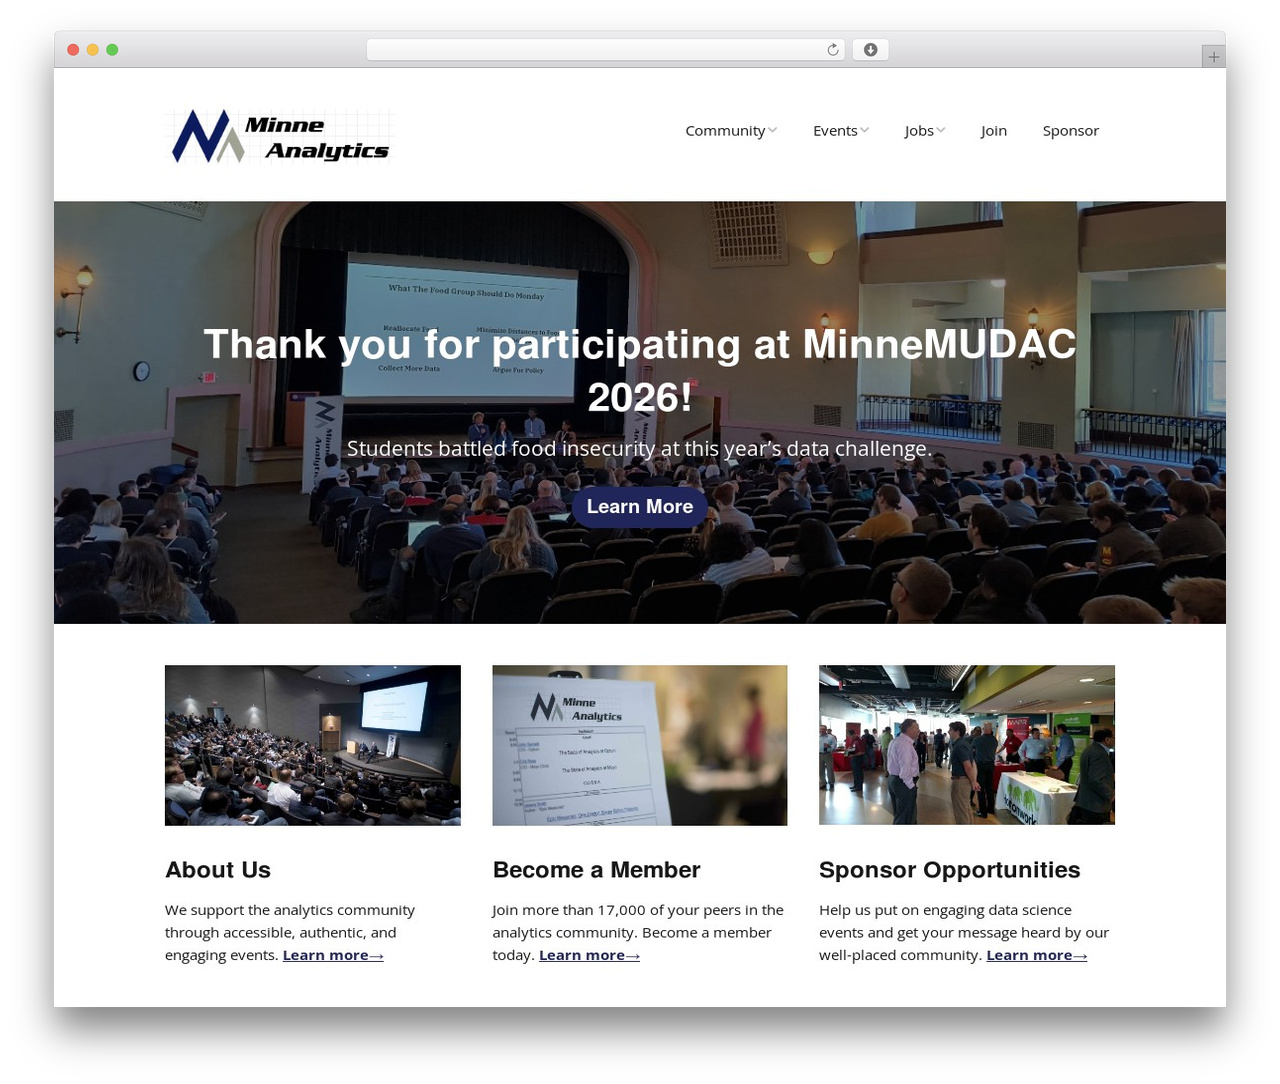
Task: Follow Learn more link under Become a Member
Action: tap(589, 955)
